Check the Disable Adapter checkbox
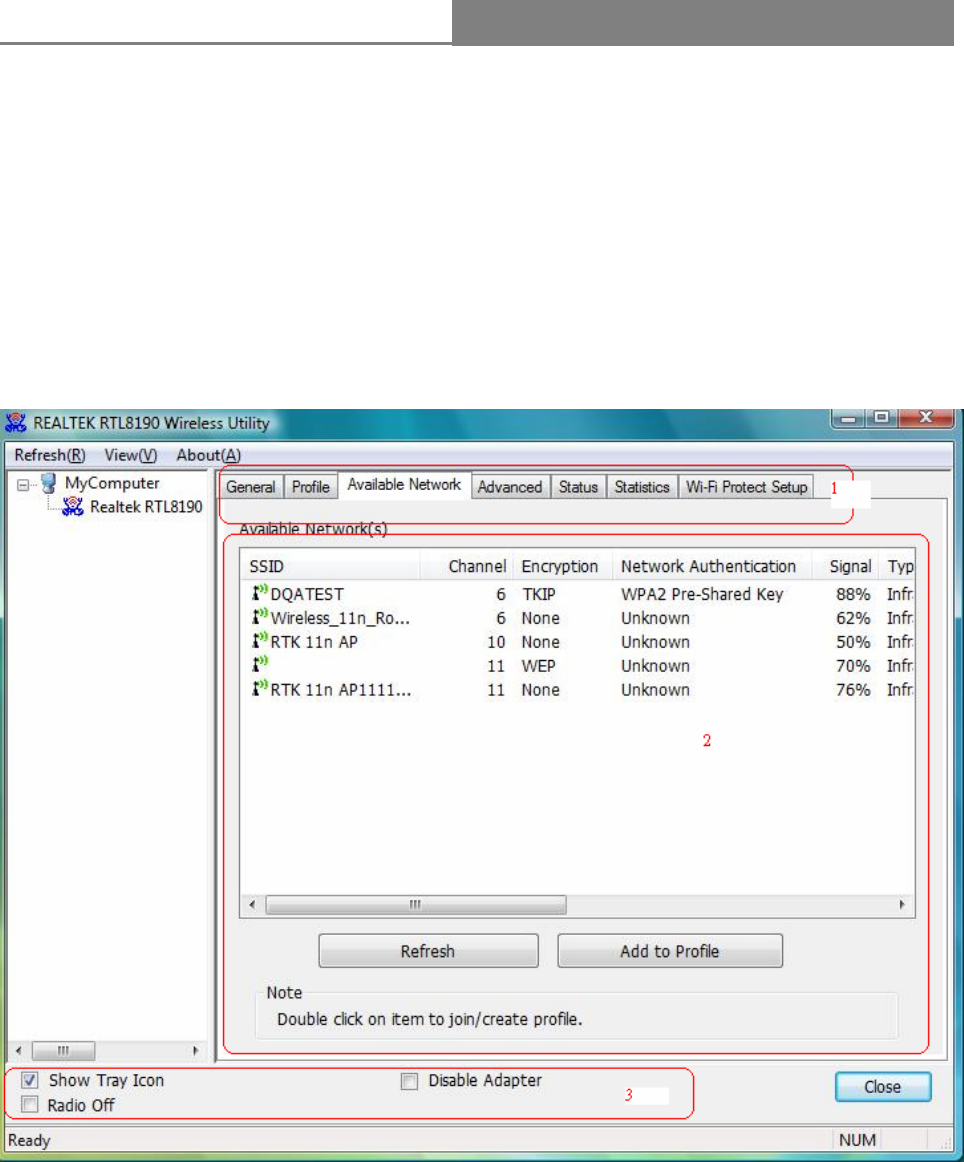Image resolution: width=964 pixels, height=1162 pixels. point(409,1081)
